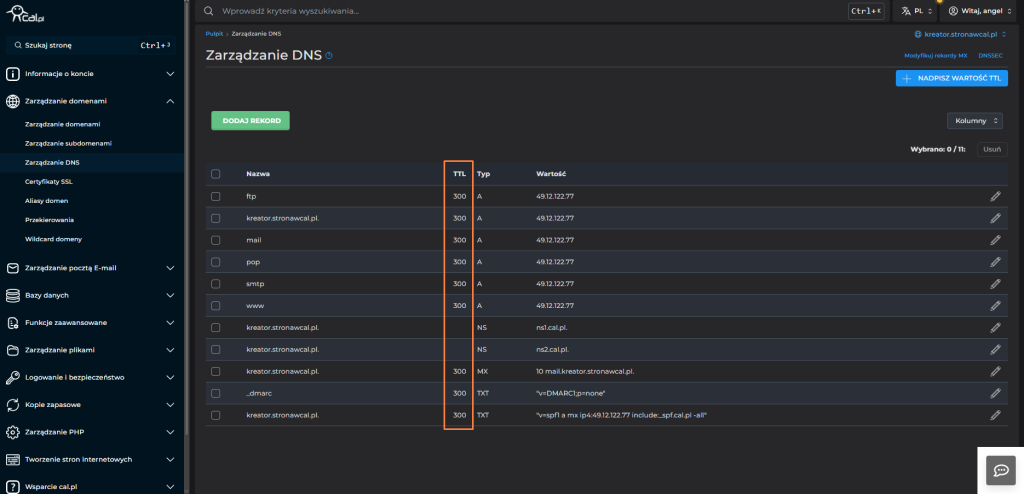Click the Kopie zapasowe refresh icon
This screenshot has width=1024, height=494.
12,405
